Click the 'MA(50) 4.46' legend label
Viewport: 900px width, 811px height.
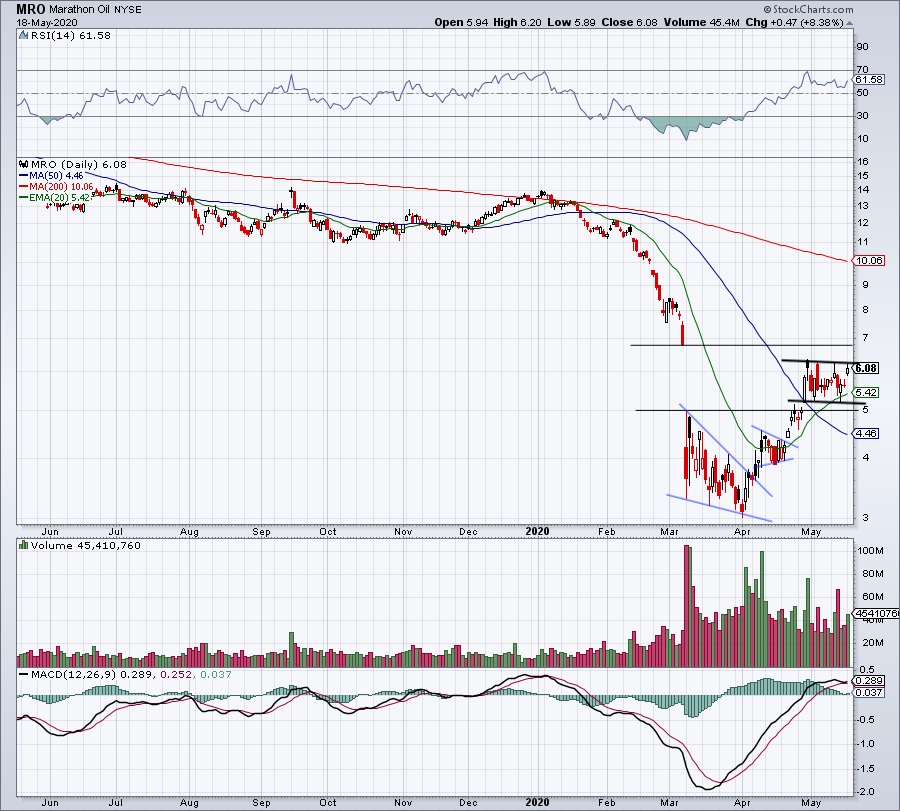pyautogui.click(x=56, y=176)
